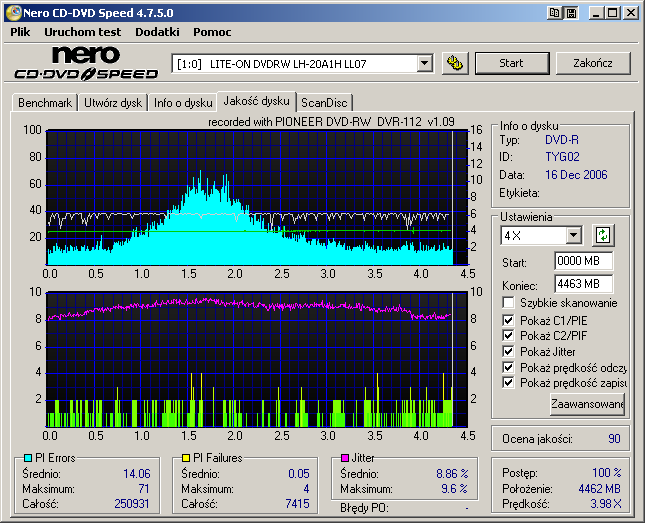Click the copy results icon in title bar
The height and width of the screenshot is (523, 645).
tap(555, 13)
